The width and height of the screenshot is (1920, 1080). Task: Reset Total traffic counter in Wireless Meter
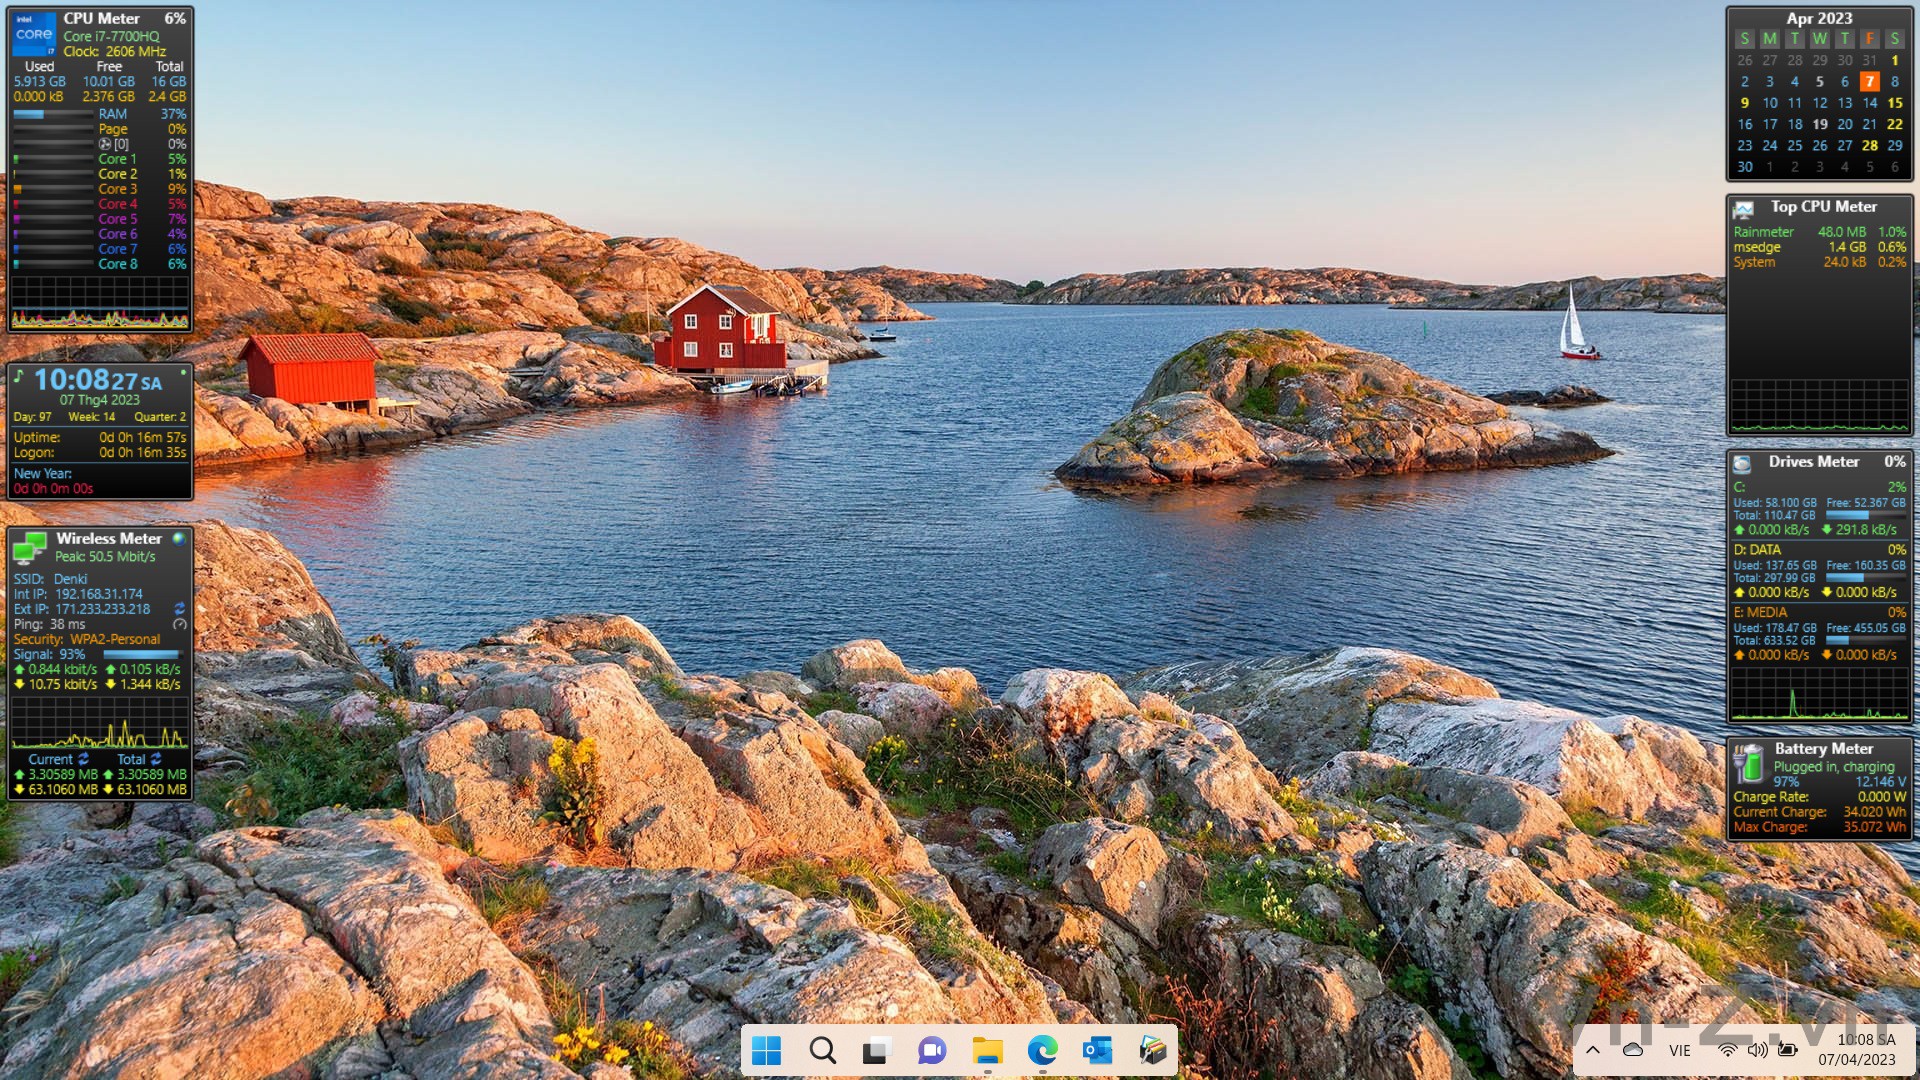click(156, 759)
